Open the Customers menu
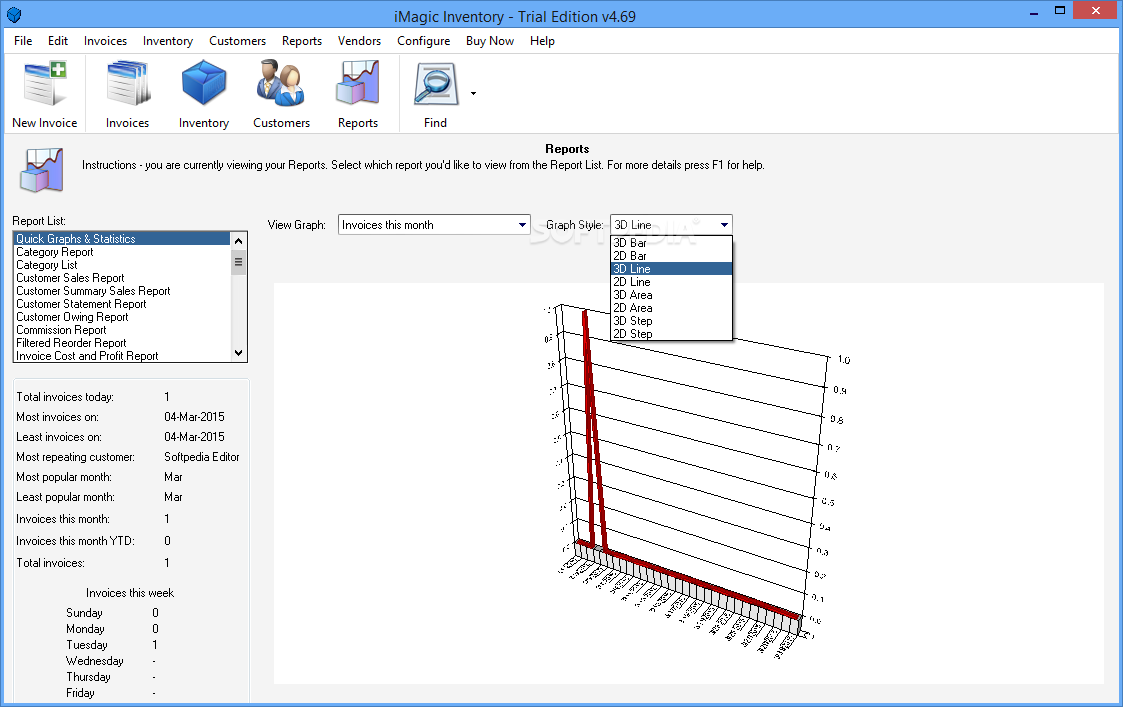The height and width of the screenshot is (707, 1123). click(x=237, y=41)
